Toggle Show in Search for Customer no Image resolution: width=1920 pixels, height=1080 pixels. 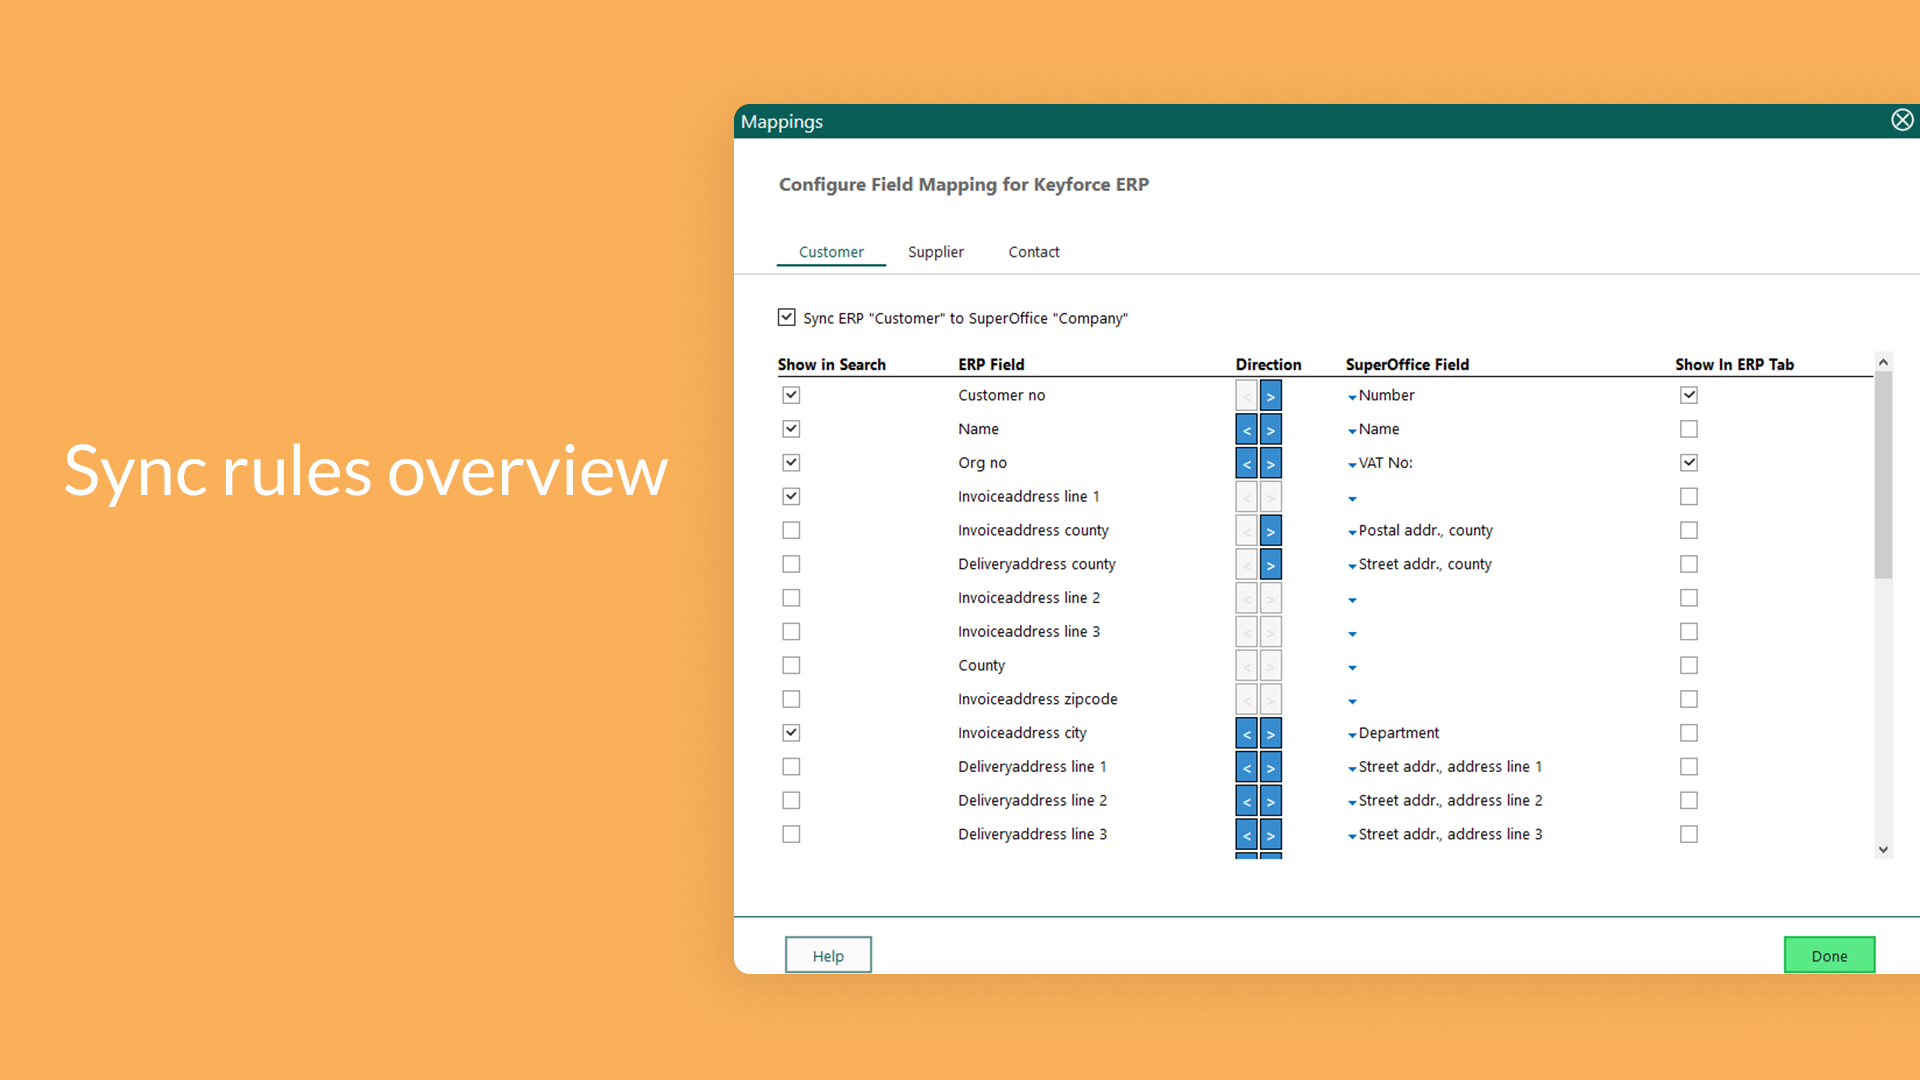tap(790, 393)
